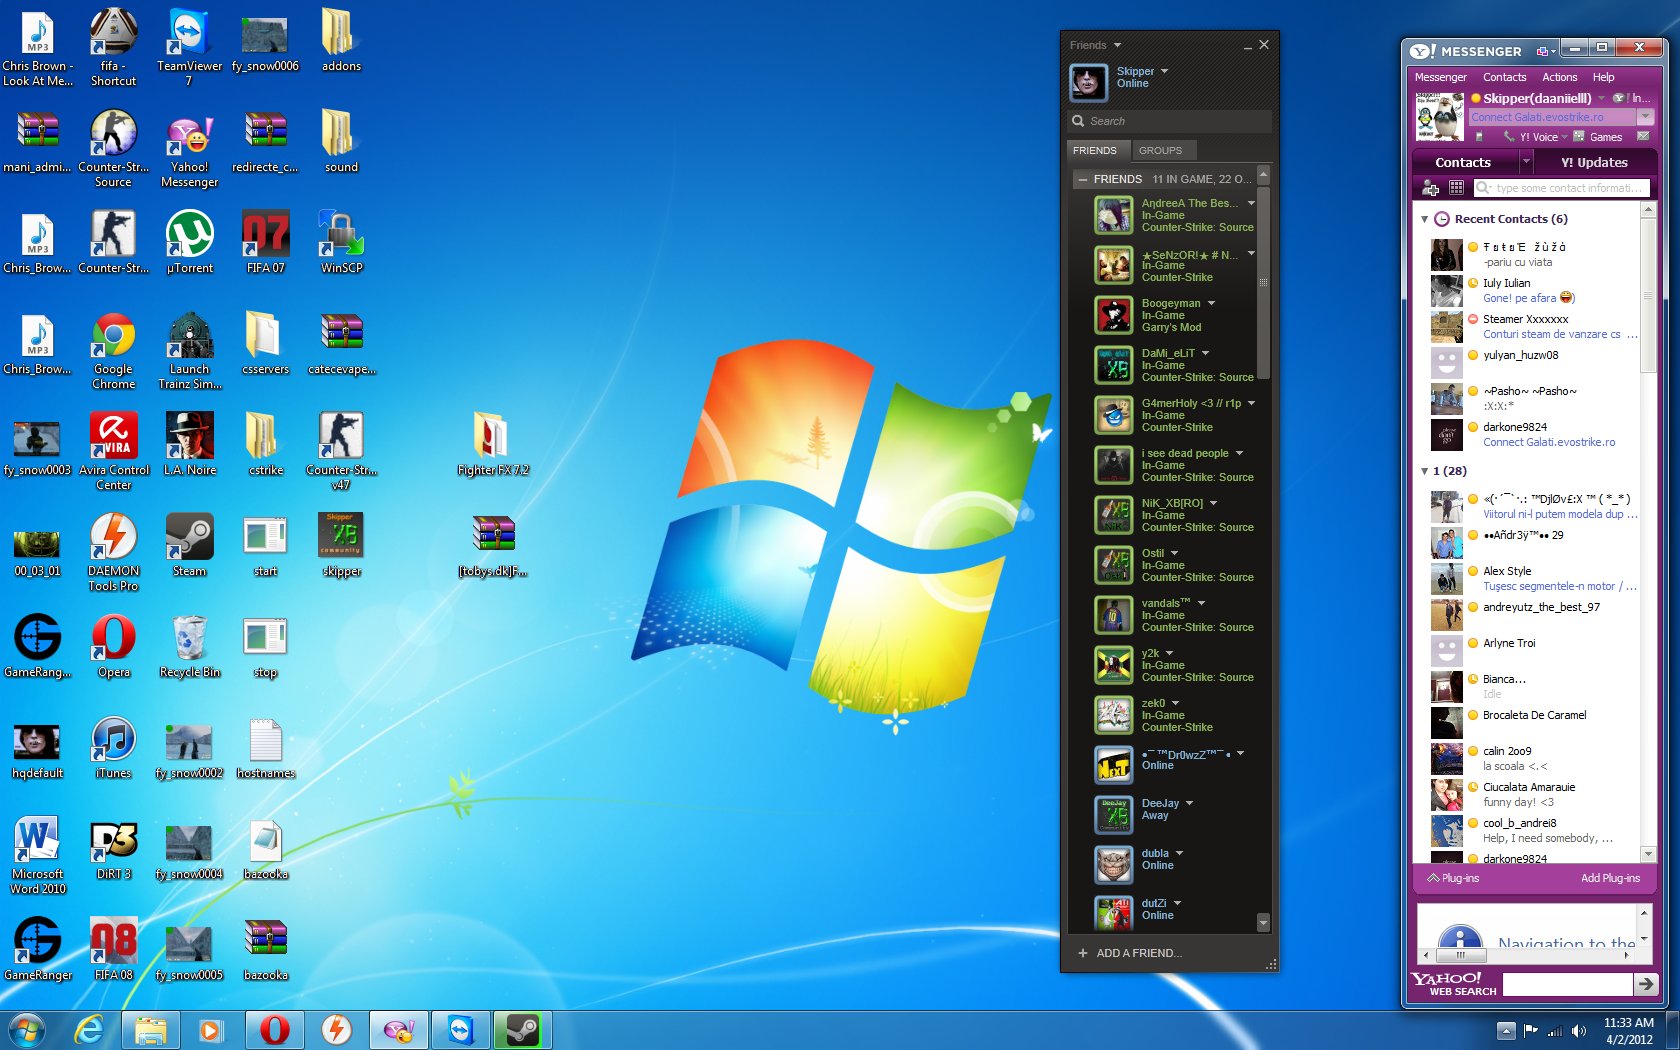Open the Recycle Bin
Screen dimensions: 1680x1050
click(x=189, y=646)
